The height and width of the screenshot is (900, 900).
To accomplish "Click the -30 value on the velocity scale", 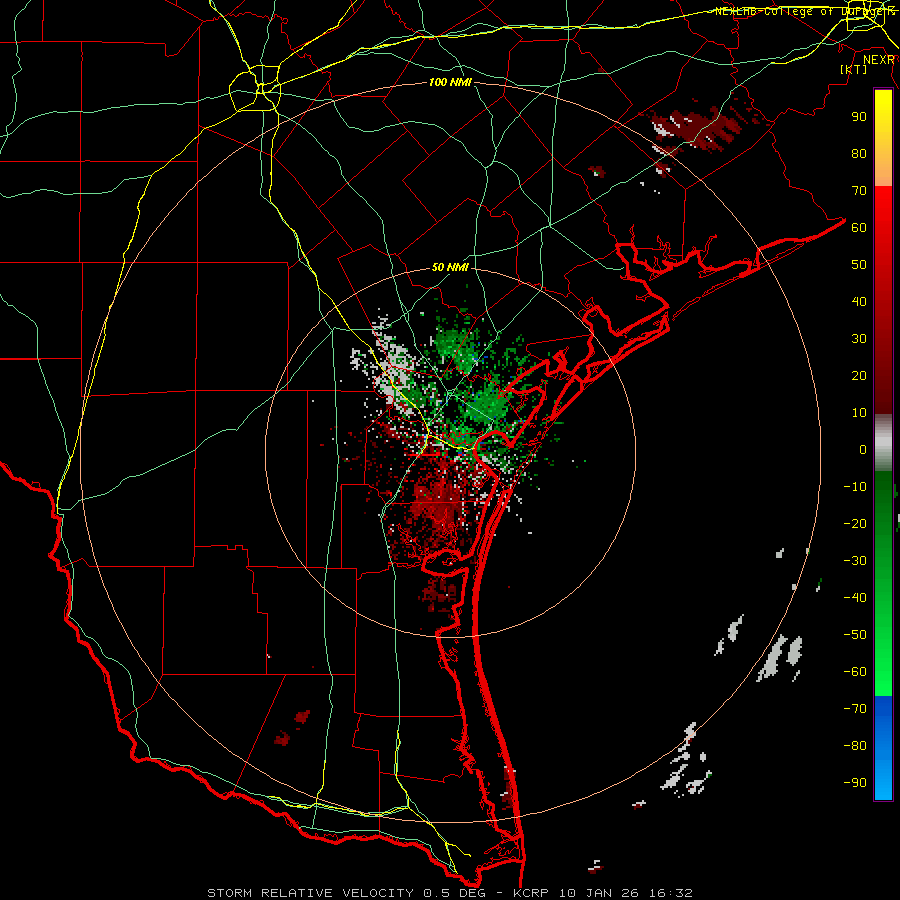I will pos(855,561).
